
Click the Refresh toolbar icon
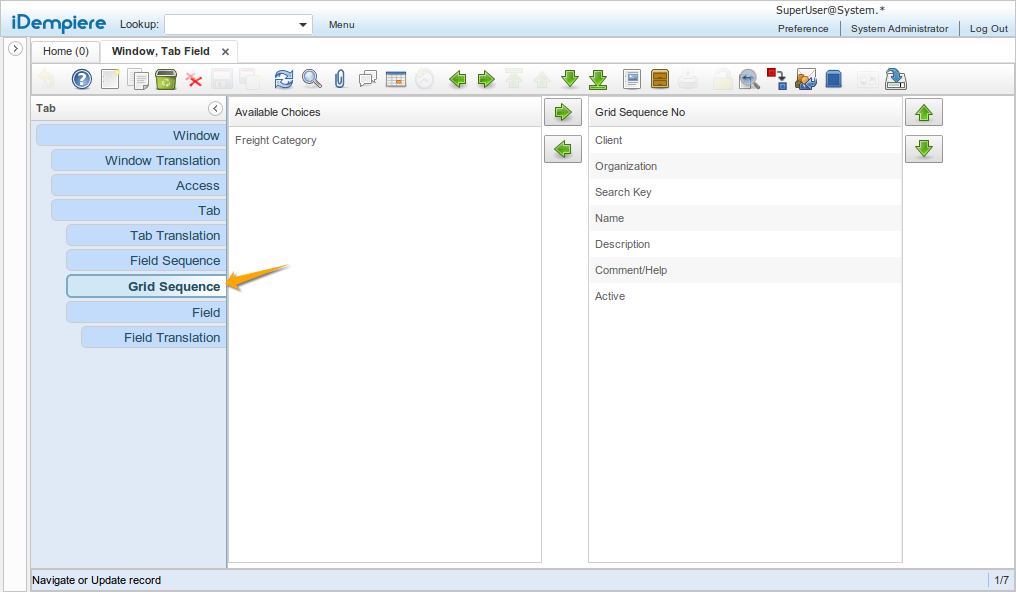coord(284,79)
